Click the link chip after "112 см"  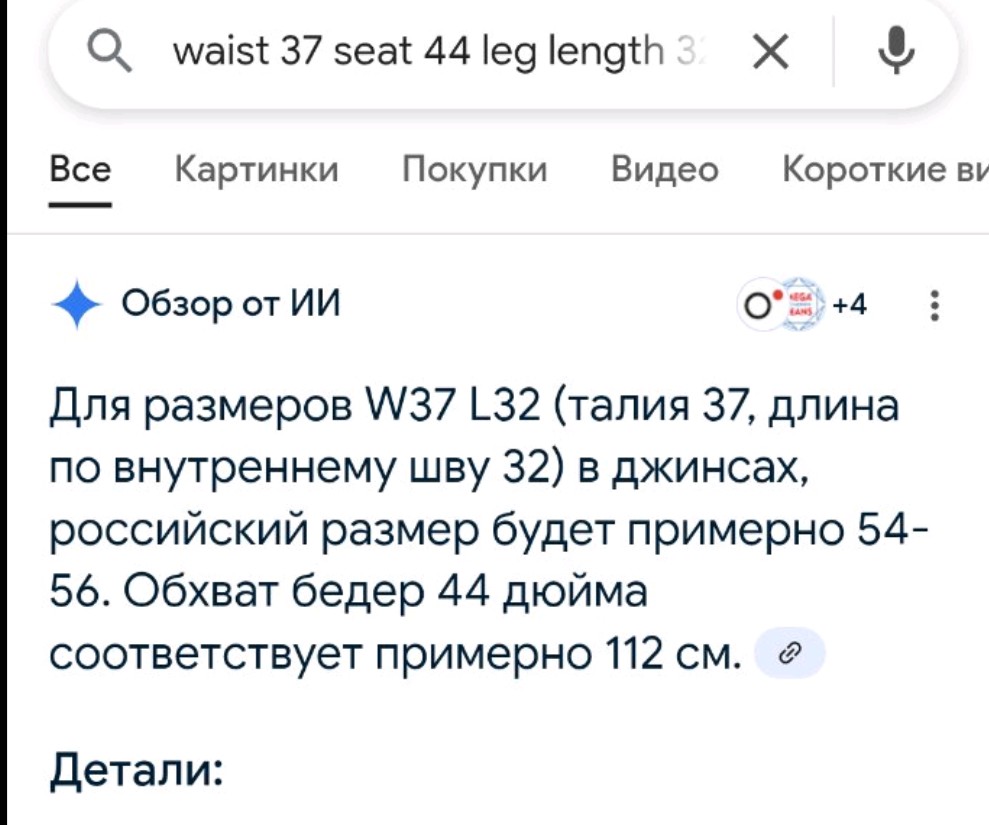[789, 653]
